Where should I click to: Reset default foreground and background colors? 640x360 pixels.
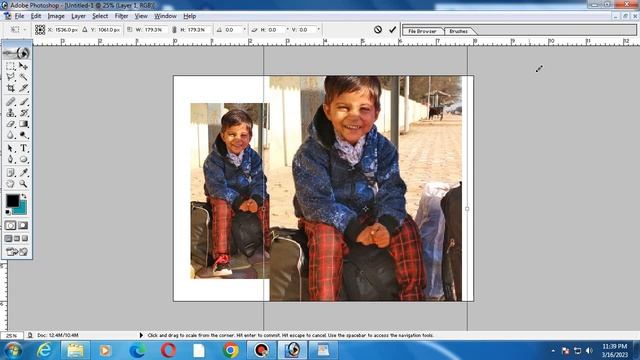click(8, 212)
